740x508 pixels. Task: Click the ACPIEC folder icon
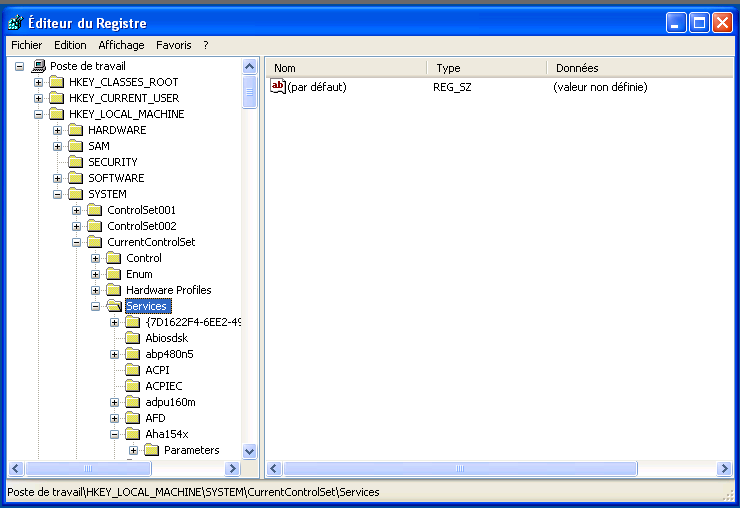coord(133,386)
